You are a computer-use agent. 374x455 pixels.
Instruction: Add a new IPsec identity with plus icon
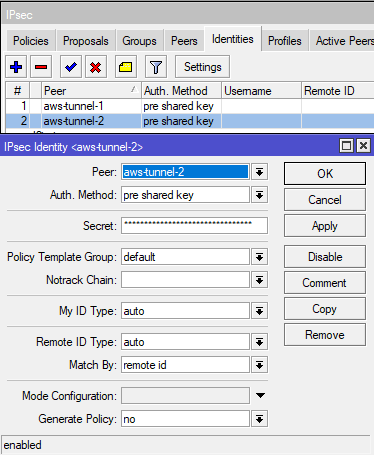16,67
